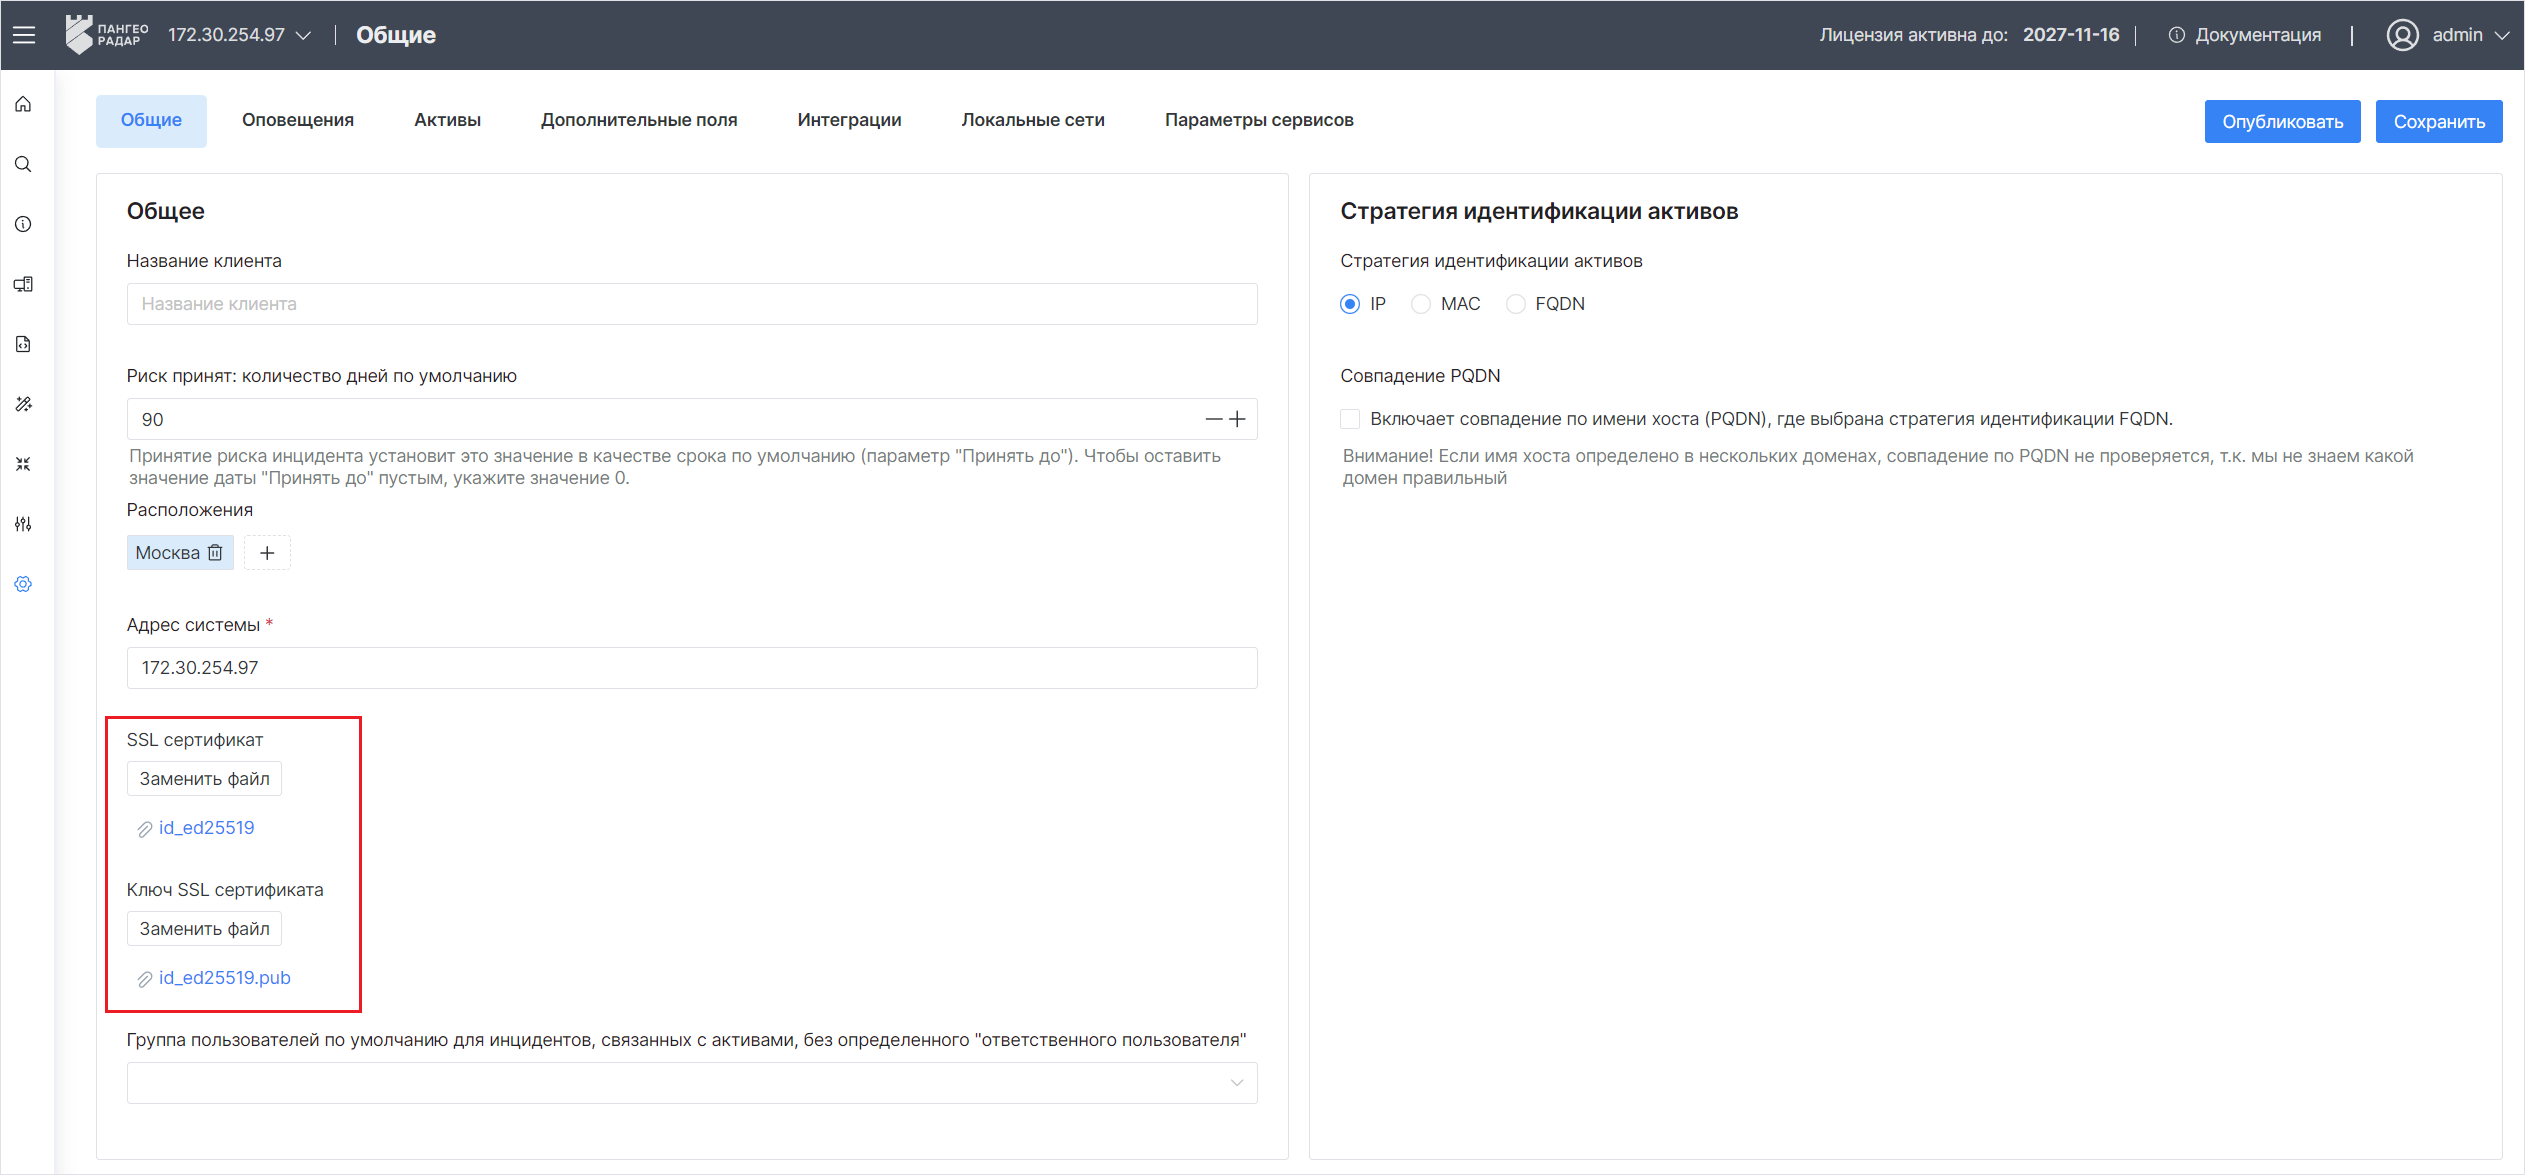
Task: Click the admin user avatar icon
Action: 2402,35
